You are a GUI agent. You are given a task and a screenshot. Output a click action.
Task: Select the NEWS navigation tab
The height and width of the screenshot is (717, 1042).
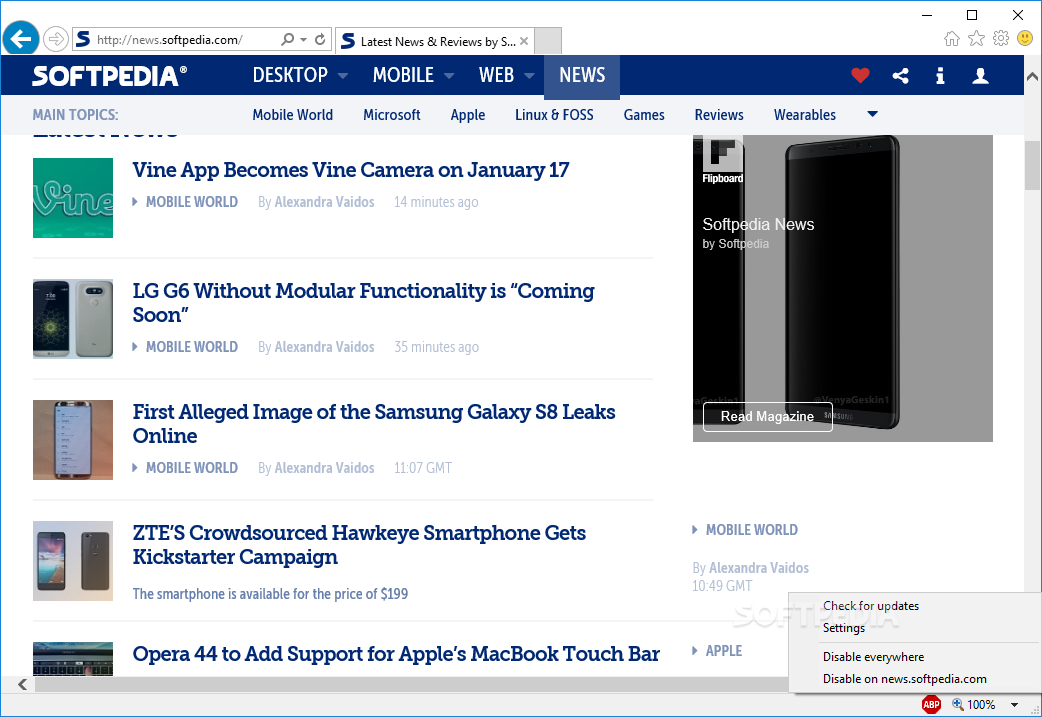[582, 76]
